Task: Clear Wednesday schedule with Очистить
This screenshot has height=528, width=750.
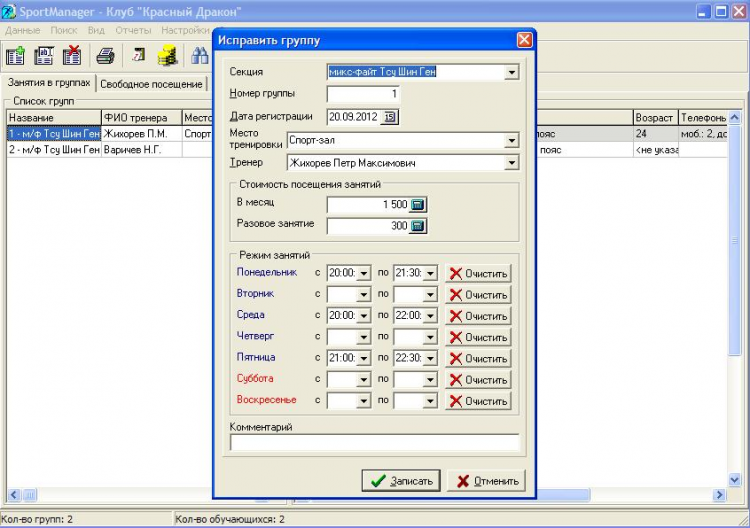Action: click(478, 316)
